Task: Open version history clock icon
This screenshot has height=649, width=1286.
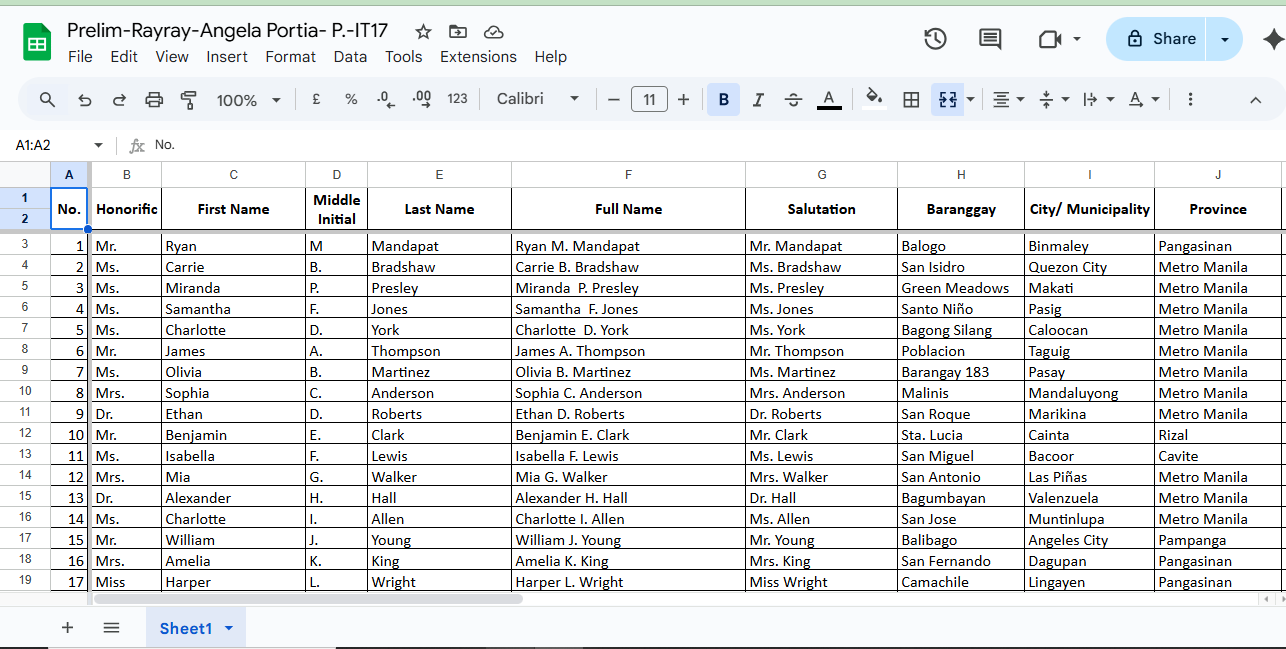Action: 935,39
